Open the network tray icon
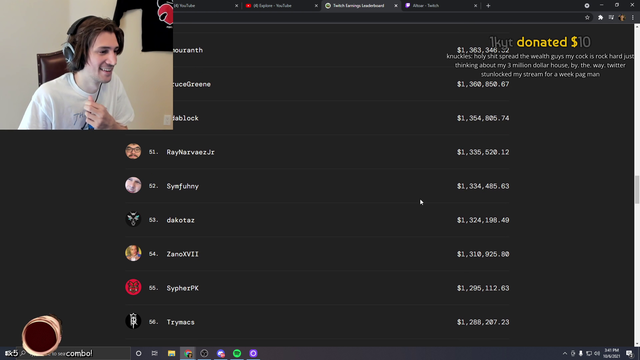Image resolution: width=640 pixels, height=360 pixels. (x=589, y=353)
